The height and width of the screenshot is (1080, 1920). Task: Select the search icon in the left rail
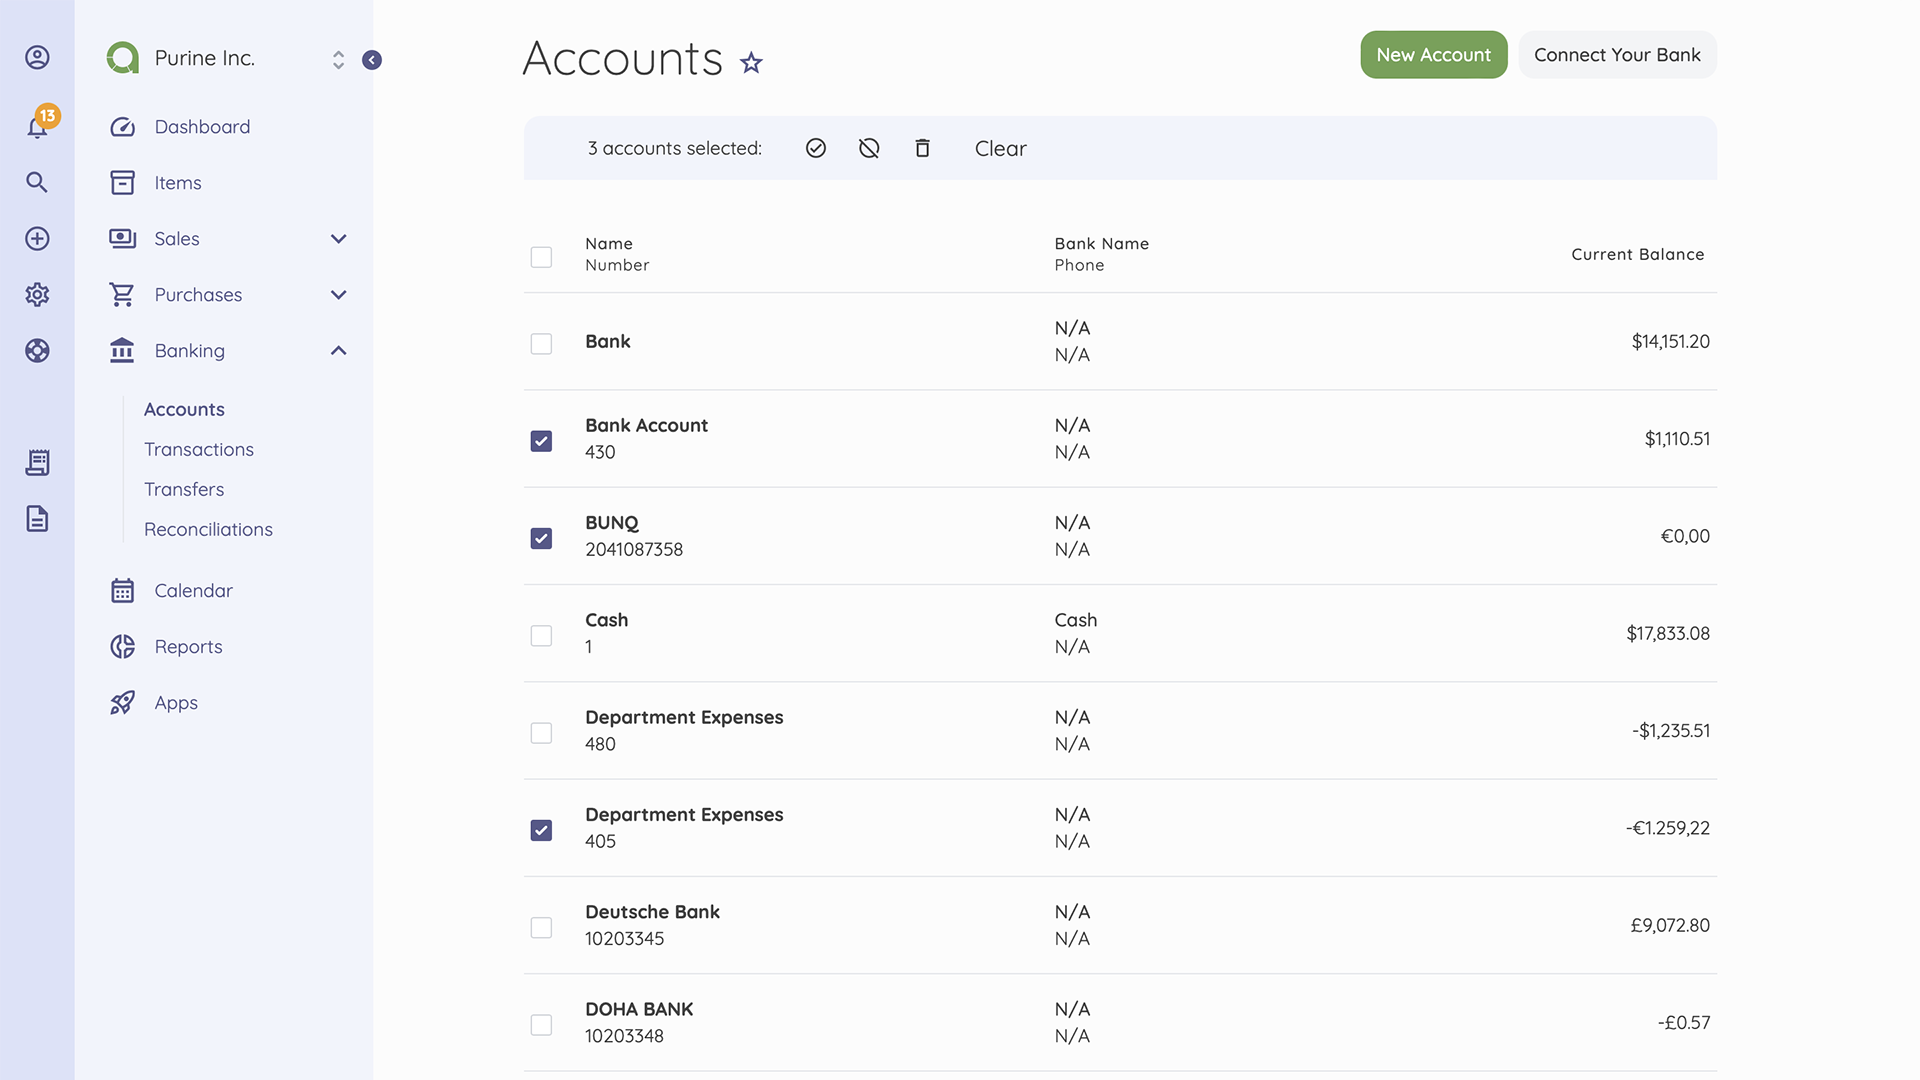point(37,182)
